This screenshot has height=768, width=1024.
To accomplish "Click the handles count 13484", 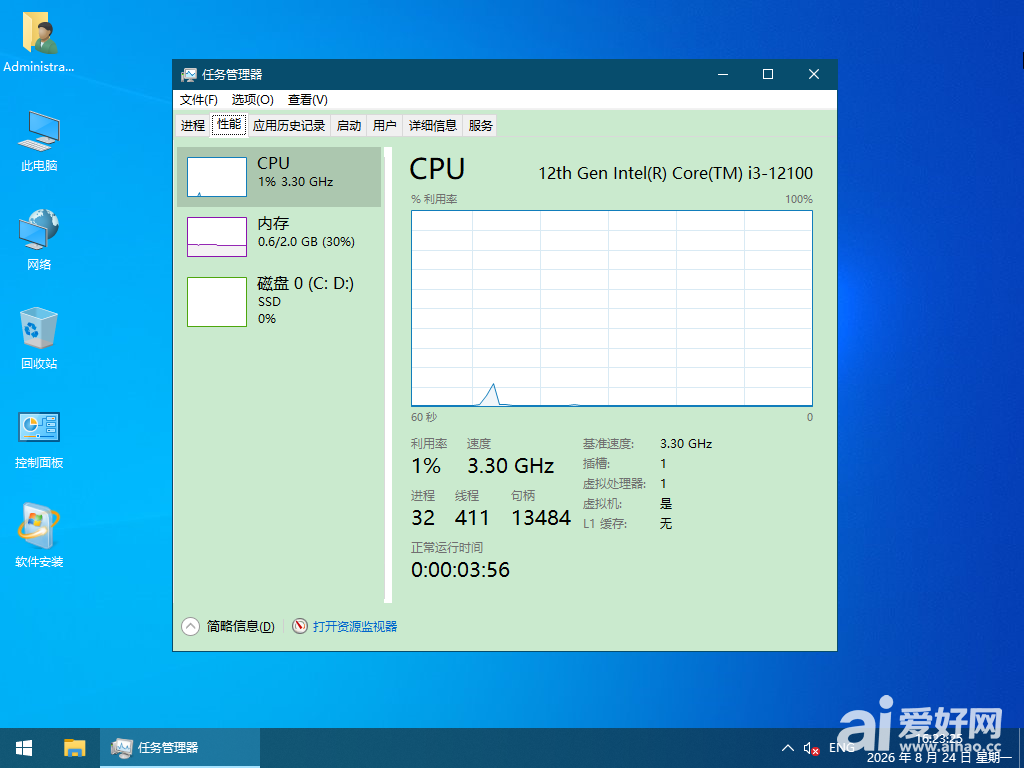I will tap(541, 518).
